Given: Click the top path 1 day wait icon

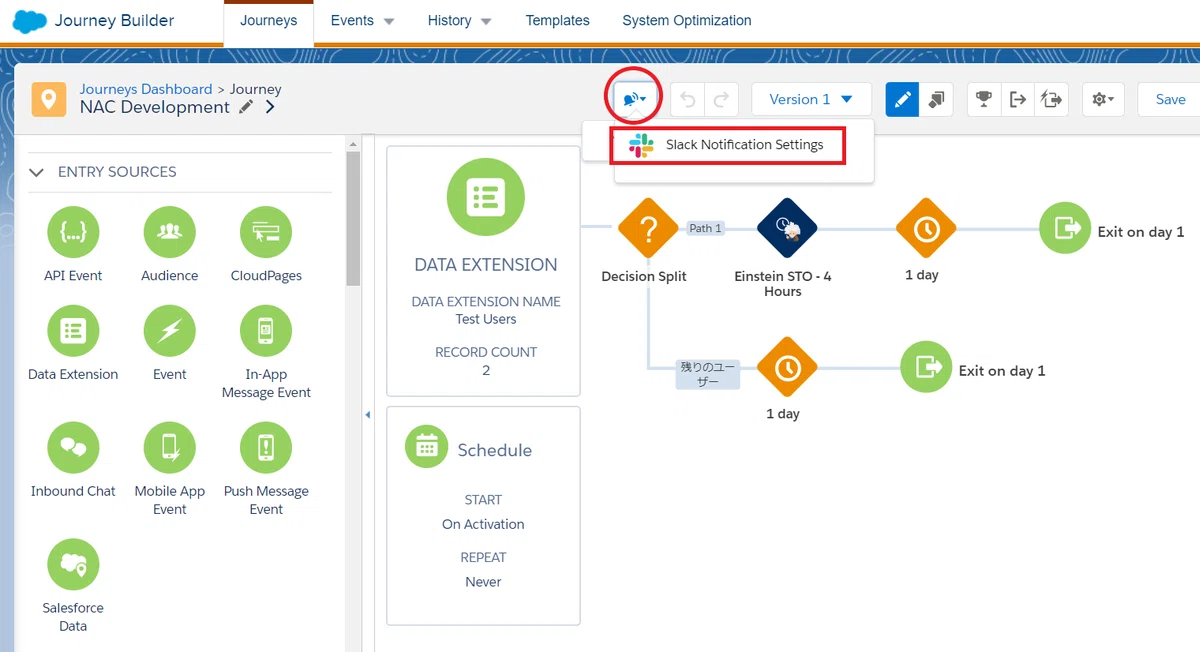Looking at the screenshot, I should (x=926, y=229).
